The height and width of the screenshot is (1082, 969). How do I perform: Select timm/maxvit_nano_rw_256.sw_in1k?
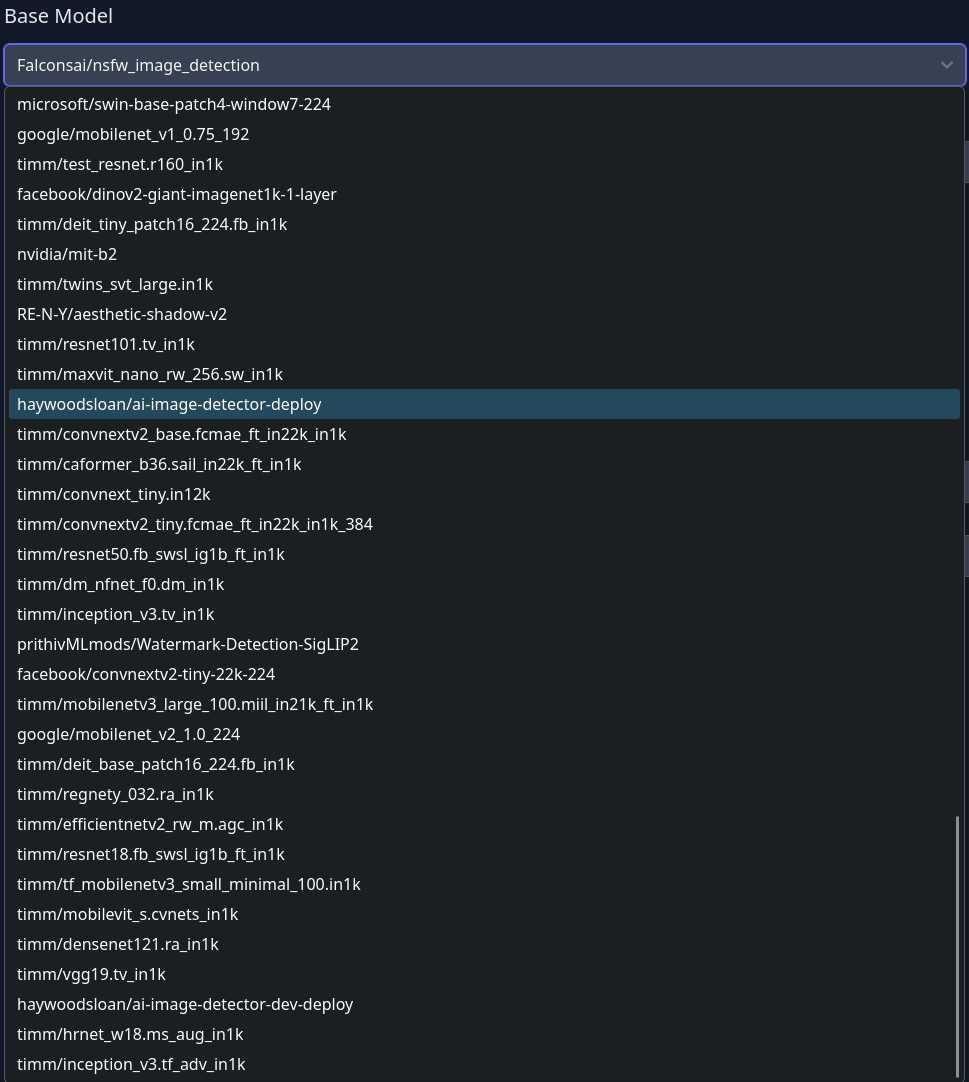(x=484, y=374)
